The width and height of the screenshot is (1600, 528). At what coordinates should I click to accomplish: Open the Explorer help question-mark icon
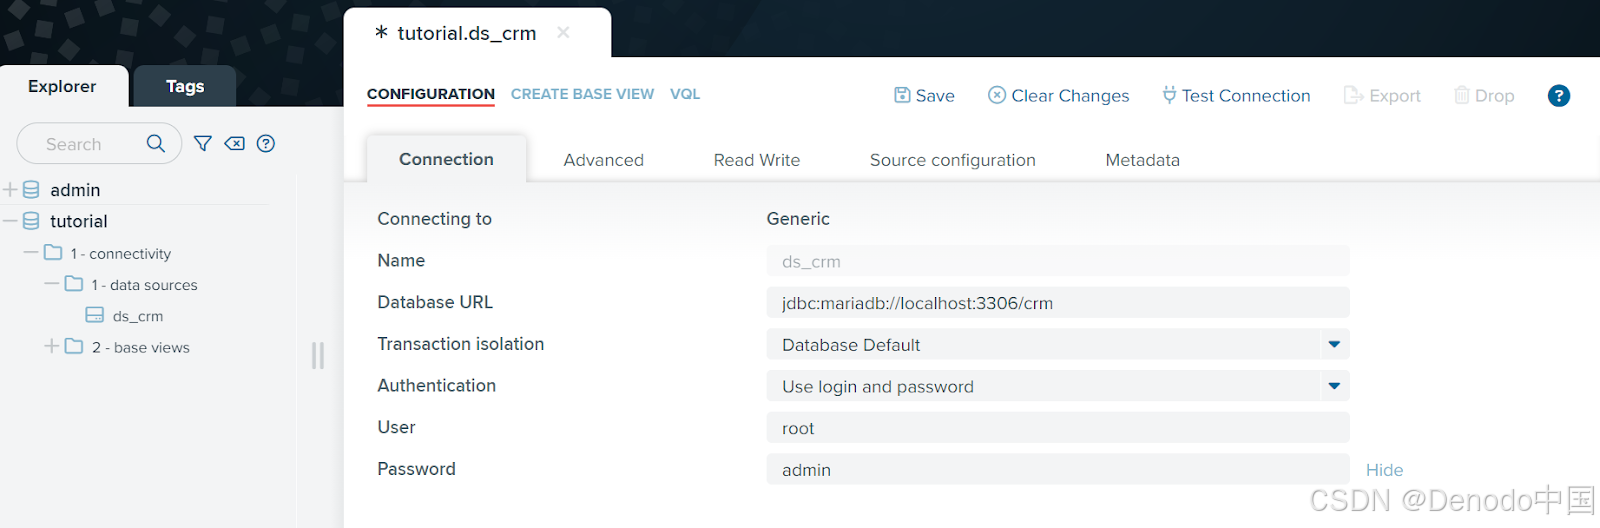[x=266, y=143]
